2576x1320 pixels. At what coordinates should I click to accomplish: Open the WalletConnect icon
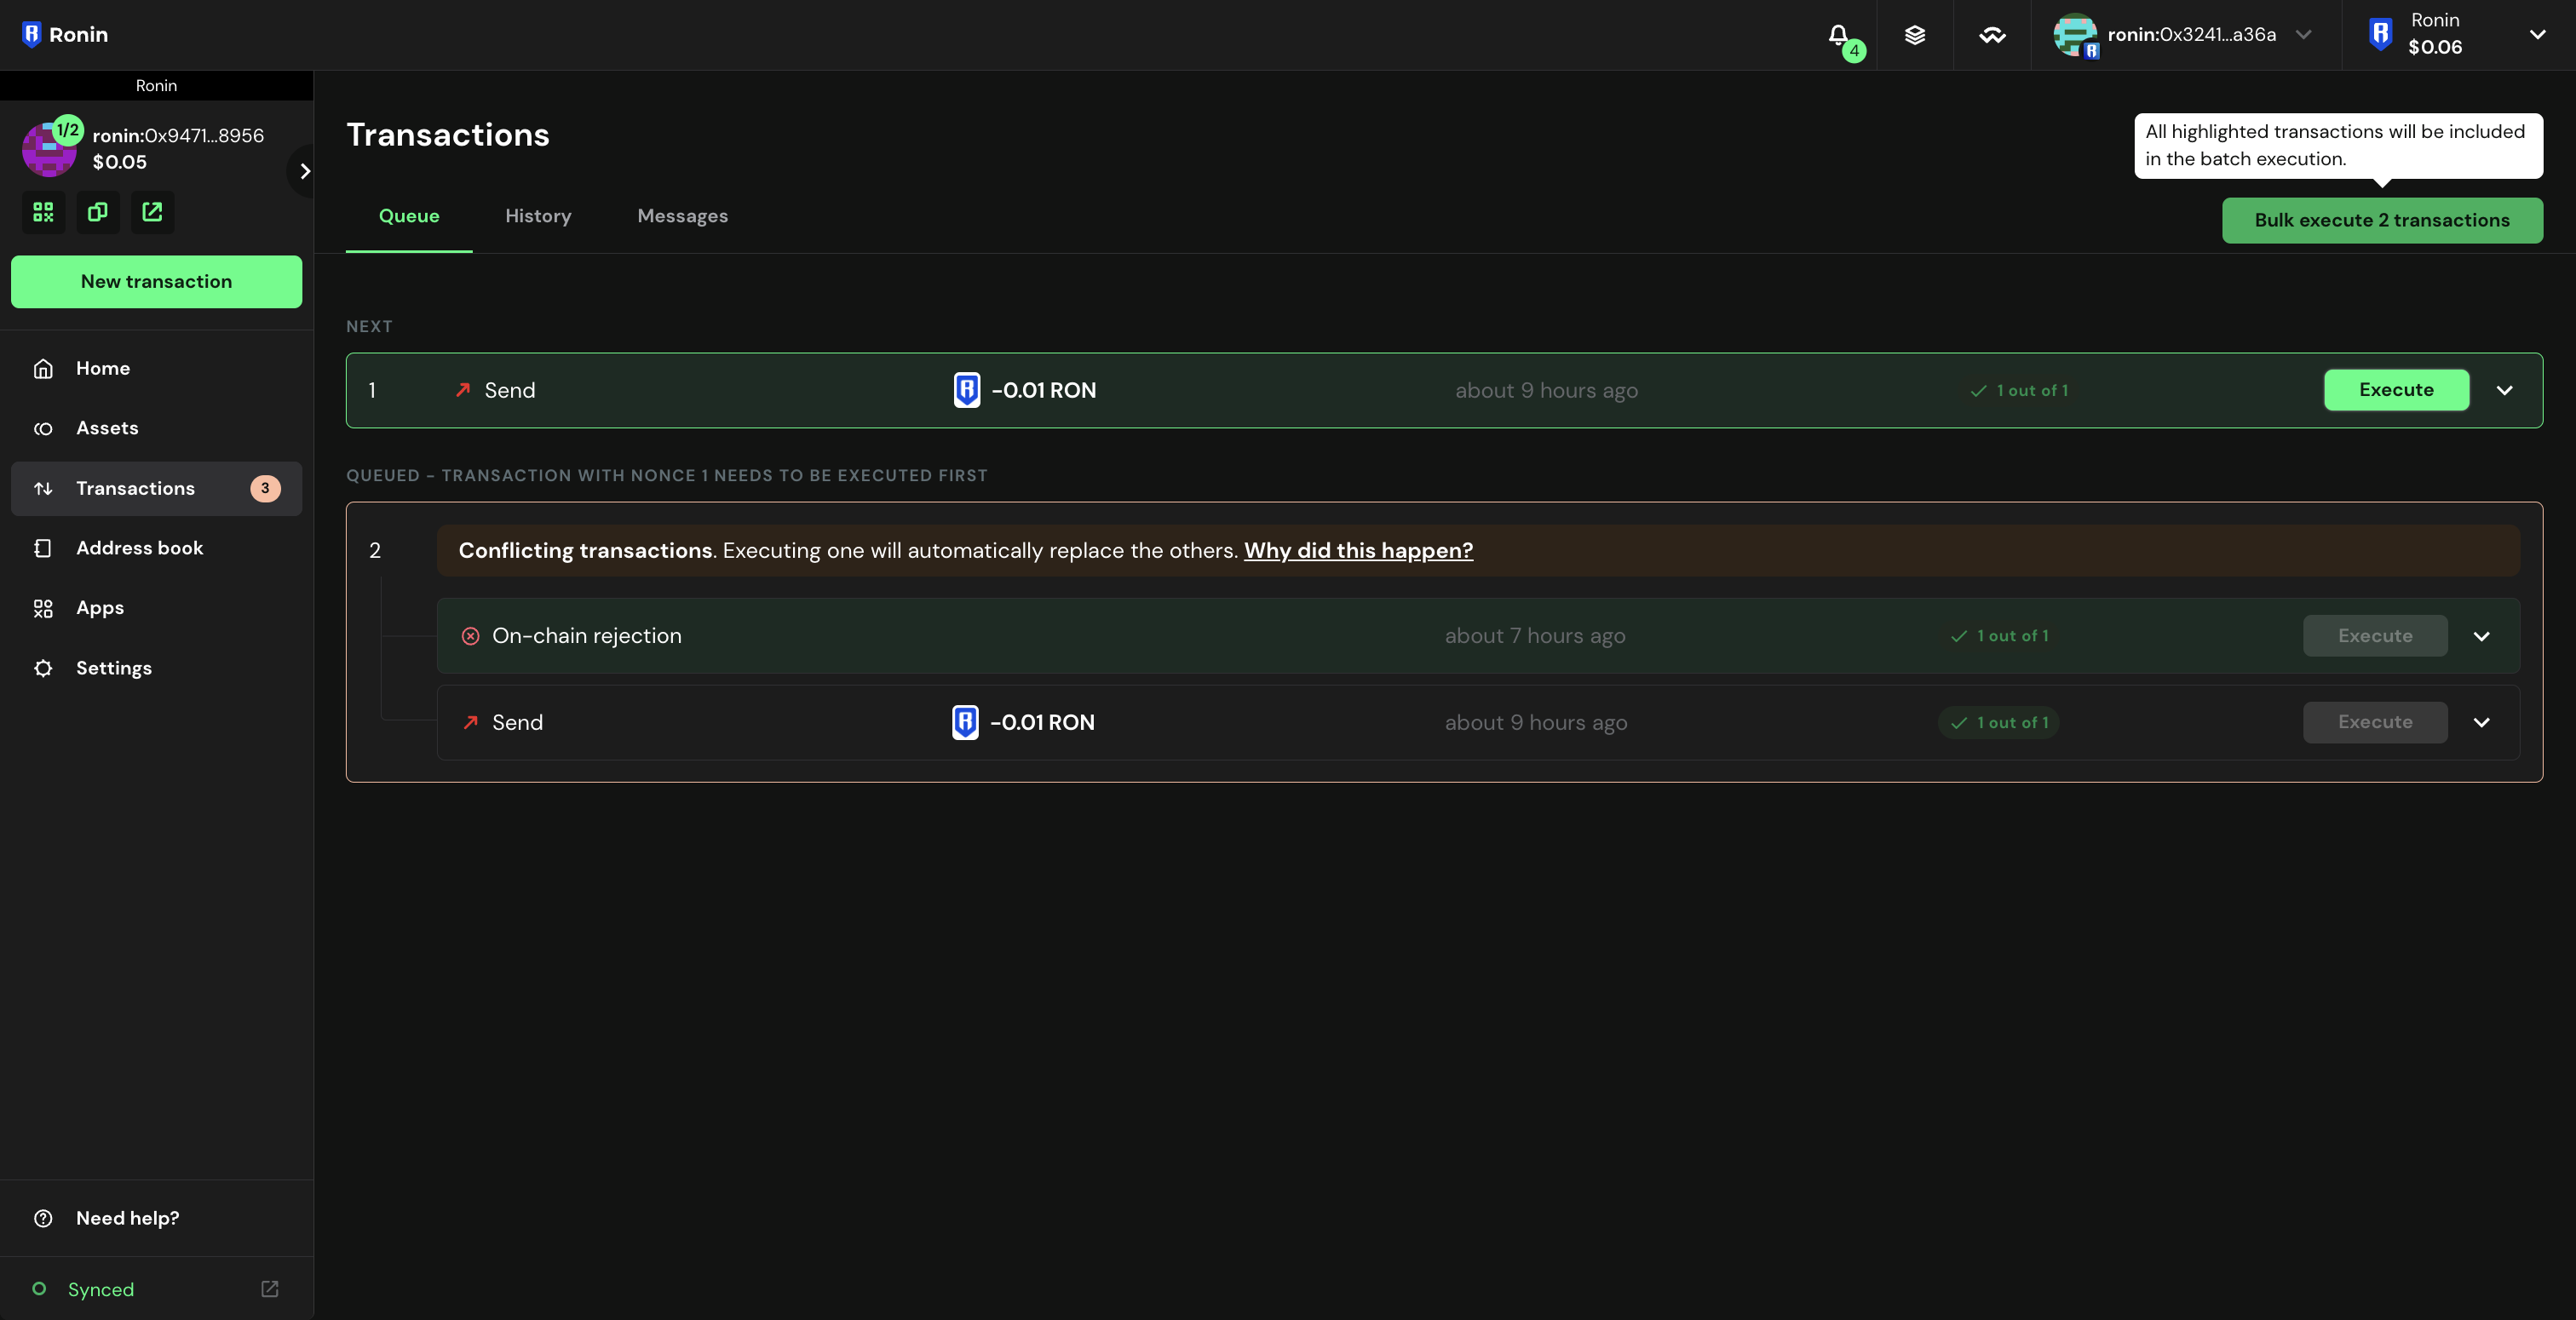coord(1992,35)
